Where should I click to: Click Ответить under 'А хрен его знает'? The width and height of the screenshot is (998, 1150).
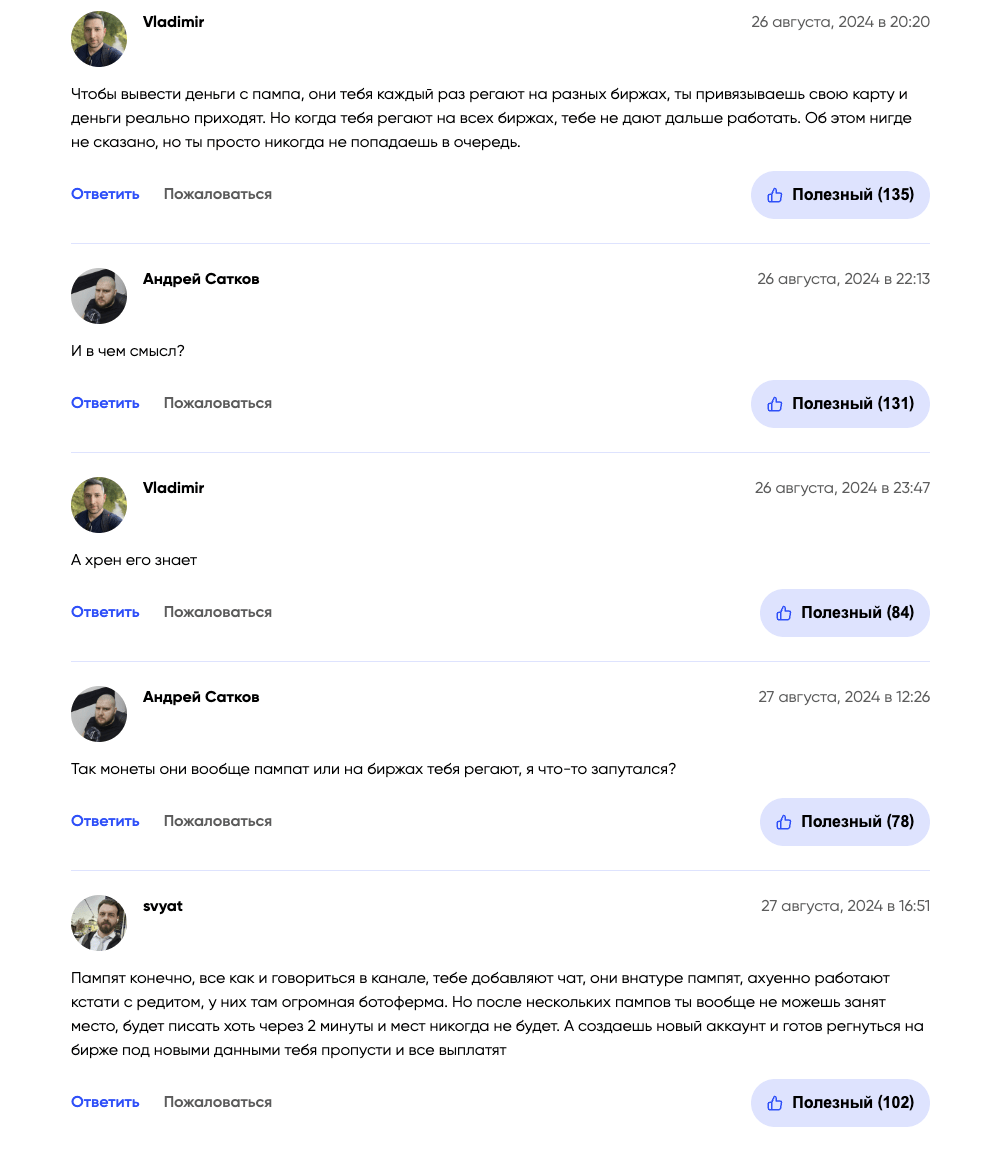pos(105,612)
